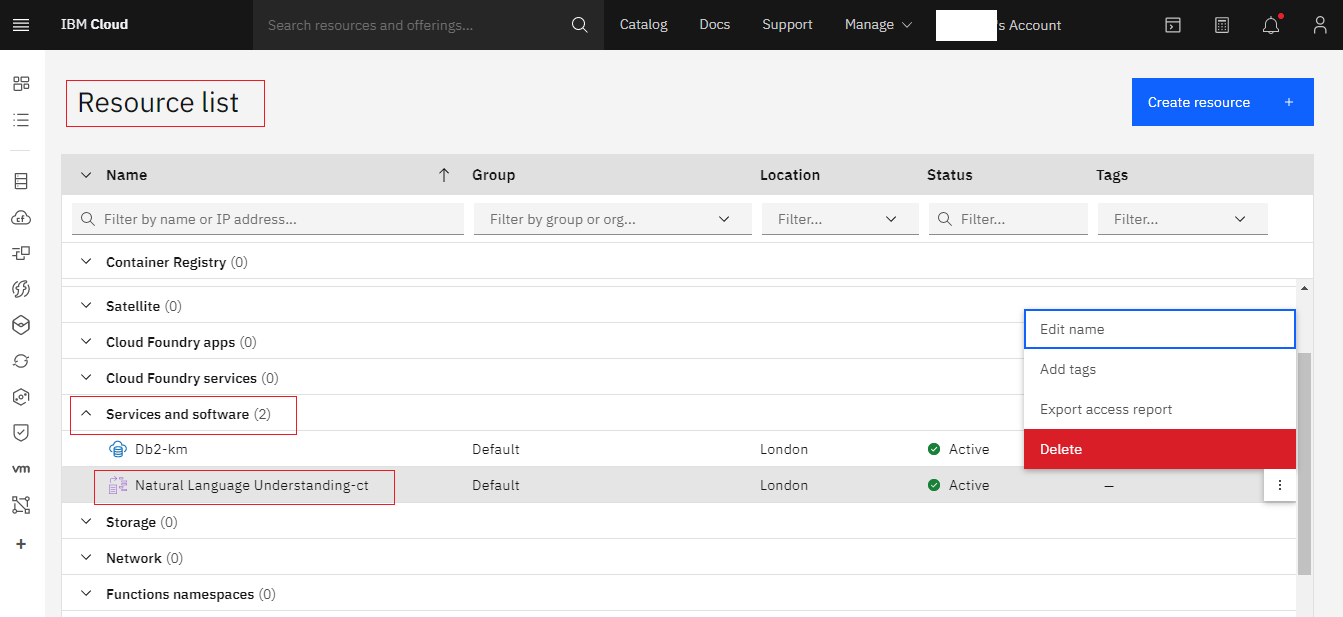The height and width of the screenshot is (617, 1343).
Task: Click the Status column header
Action: tap(950, 175)
